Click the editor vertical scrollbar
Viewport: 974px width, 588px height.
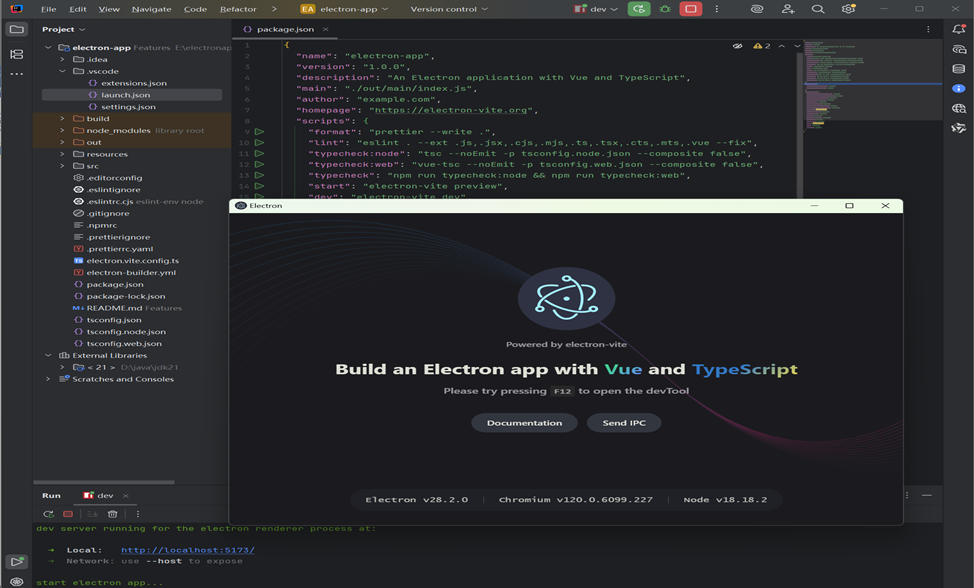[x=799, y=124]
